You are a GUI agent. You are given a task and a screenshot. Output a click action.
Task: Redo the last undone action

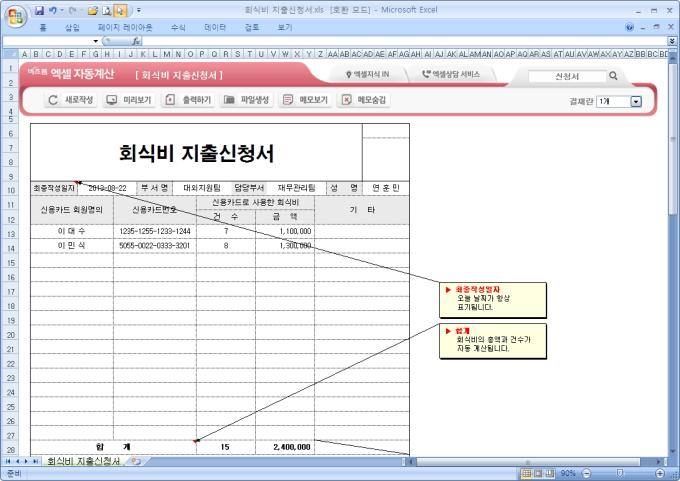(72, 10)
